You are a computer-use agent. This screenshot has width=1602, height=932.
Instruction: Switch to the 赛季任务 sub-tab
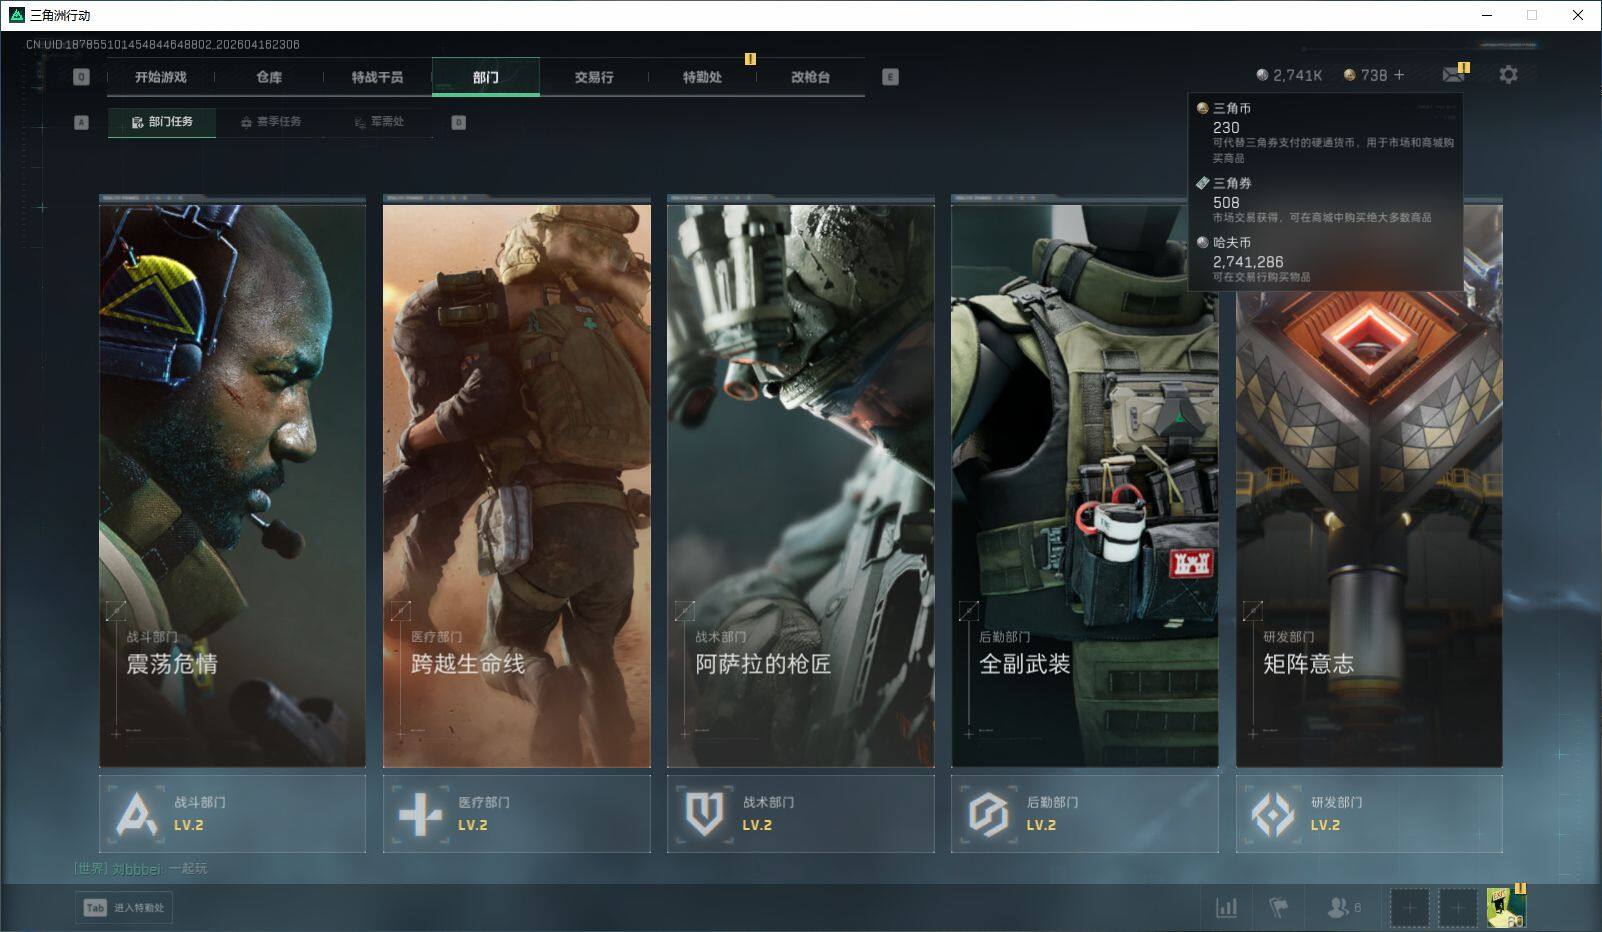point(271,122)
